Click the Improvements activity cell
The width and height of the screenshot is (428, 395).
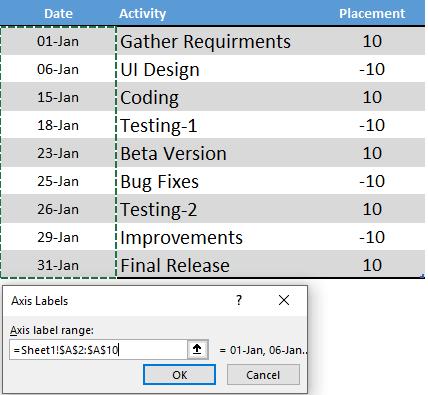pyautogui.click(x=218, y=237)
